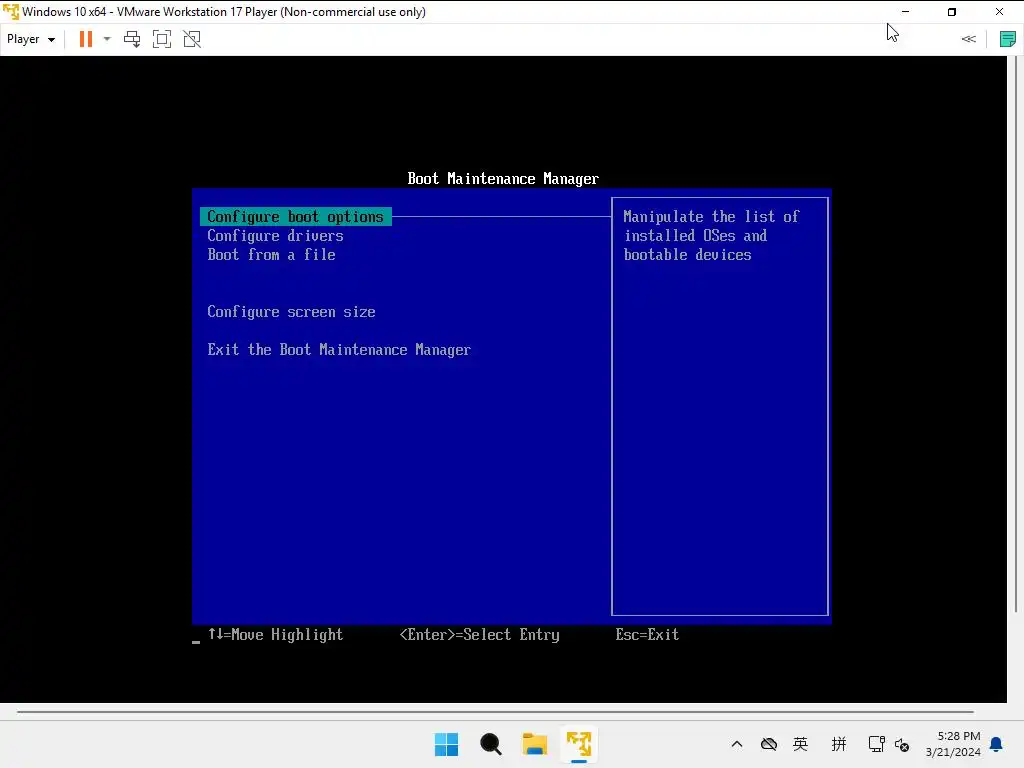The height and width of the screenshot is (768, 1024).
Task: Minimize the VMware Player window
Action: [x=905, y=12]
